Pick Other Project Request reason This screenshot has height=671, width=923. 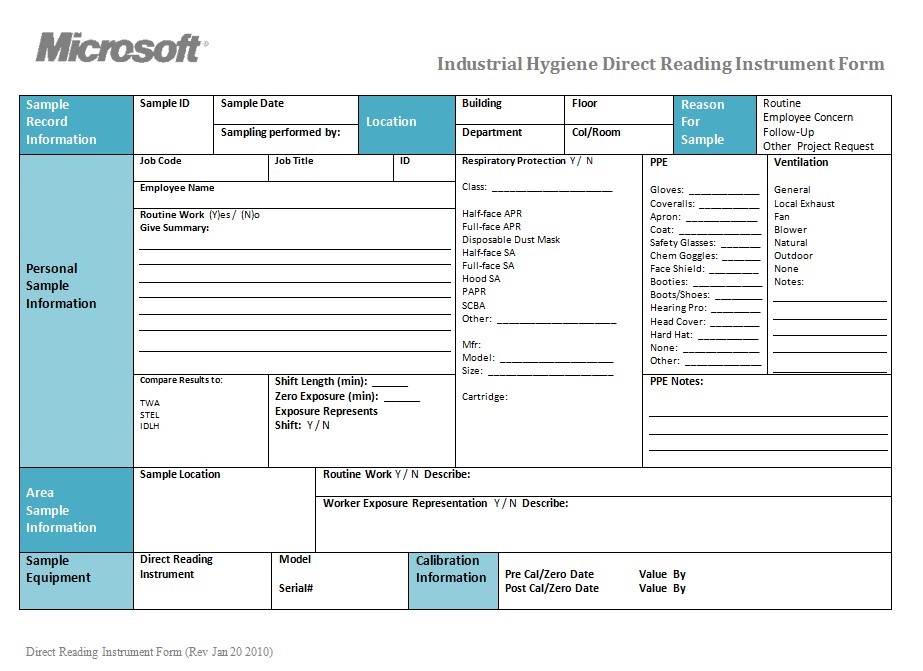817,146
